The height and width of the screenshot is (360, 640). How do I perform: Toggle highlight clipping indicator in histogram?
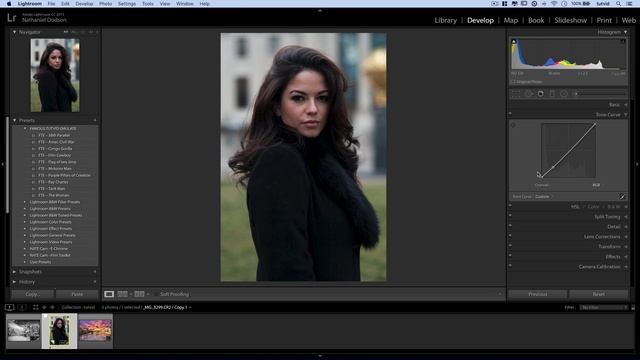(x=623, y=41)
